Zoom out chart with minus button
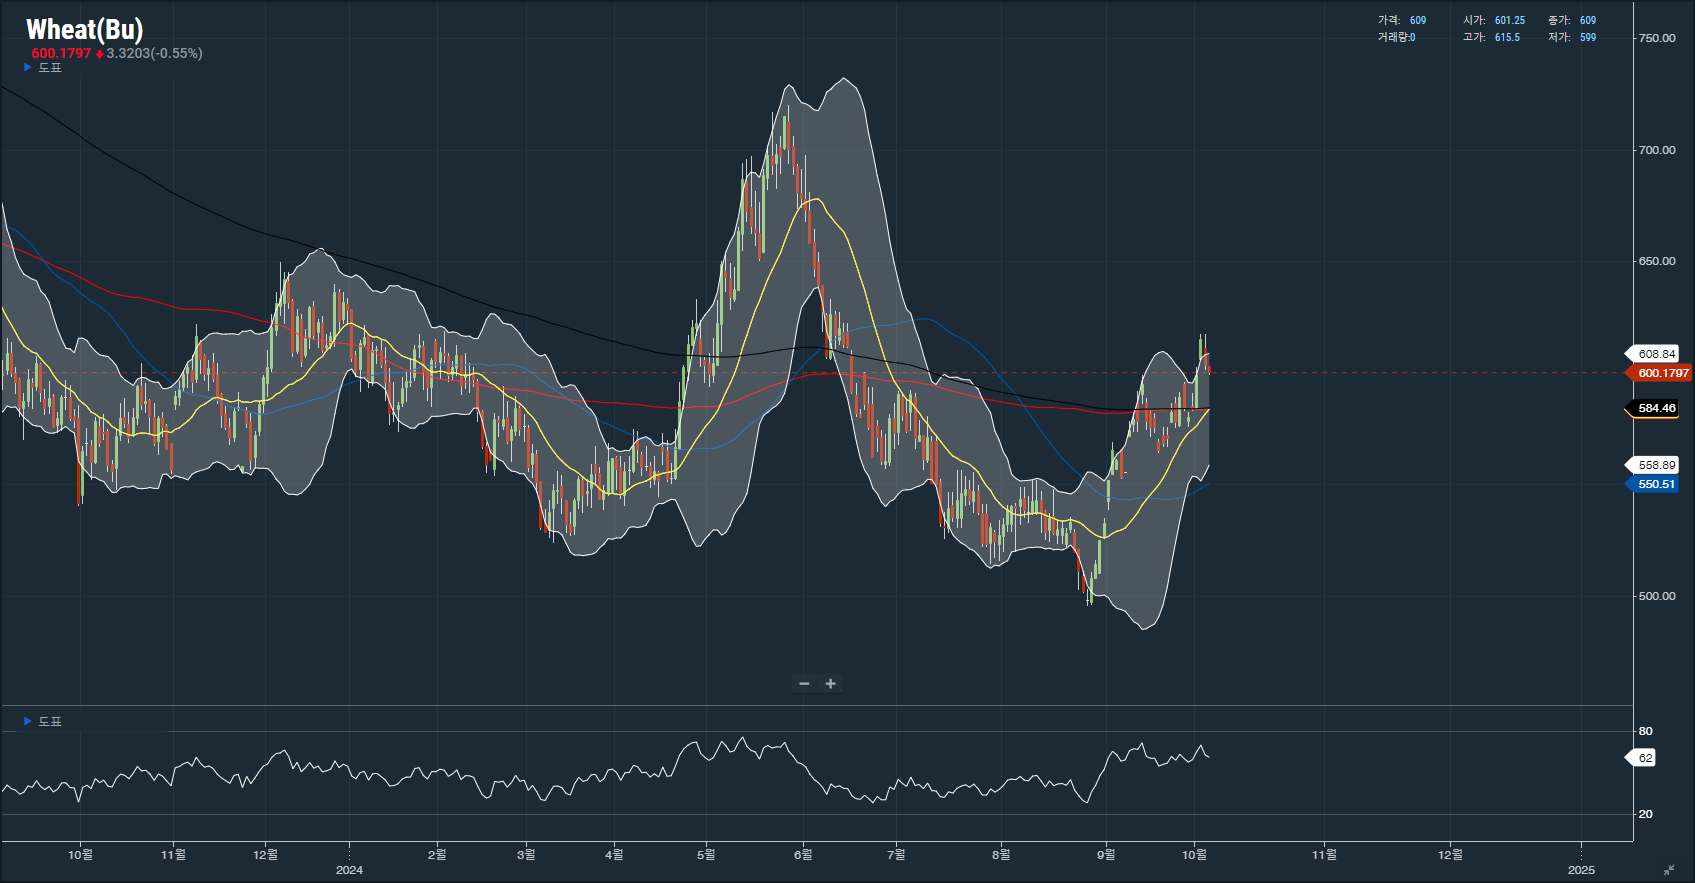Viewport: 1695px width, 883px height. click(804, 684)
